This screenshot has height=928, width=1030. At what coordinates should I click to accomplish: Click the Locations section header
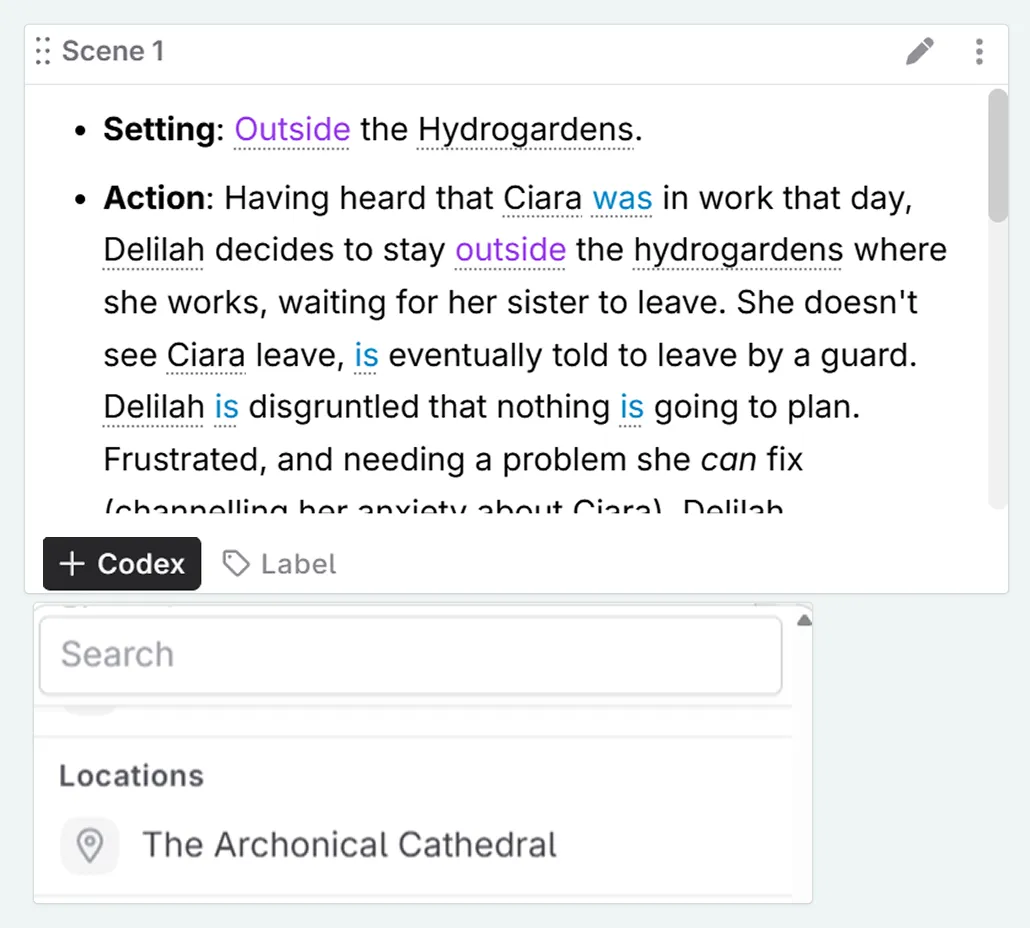(130, 775)
